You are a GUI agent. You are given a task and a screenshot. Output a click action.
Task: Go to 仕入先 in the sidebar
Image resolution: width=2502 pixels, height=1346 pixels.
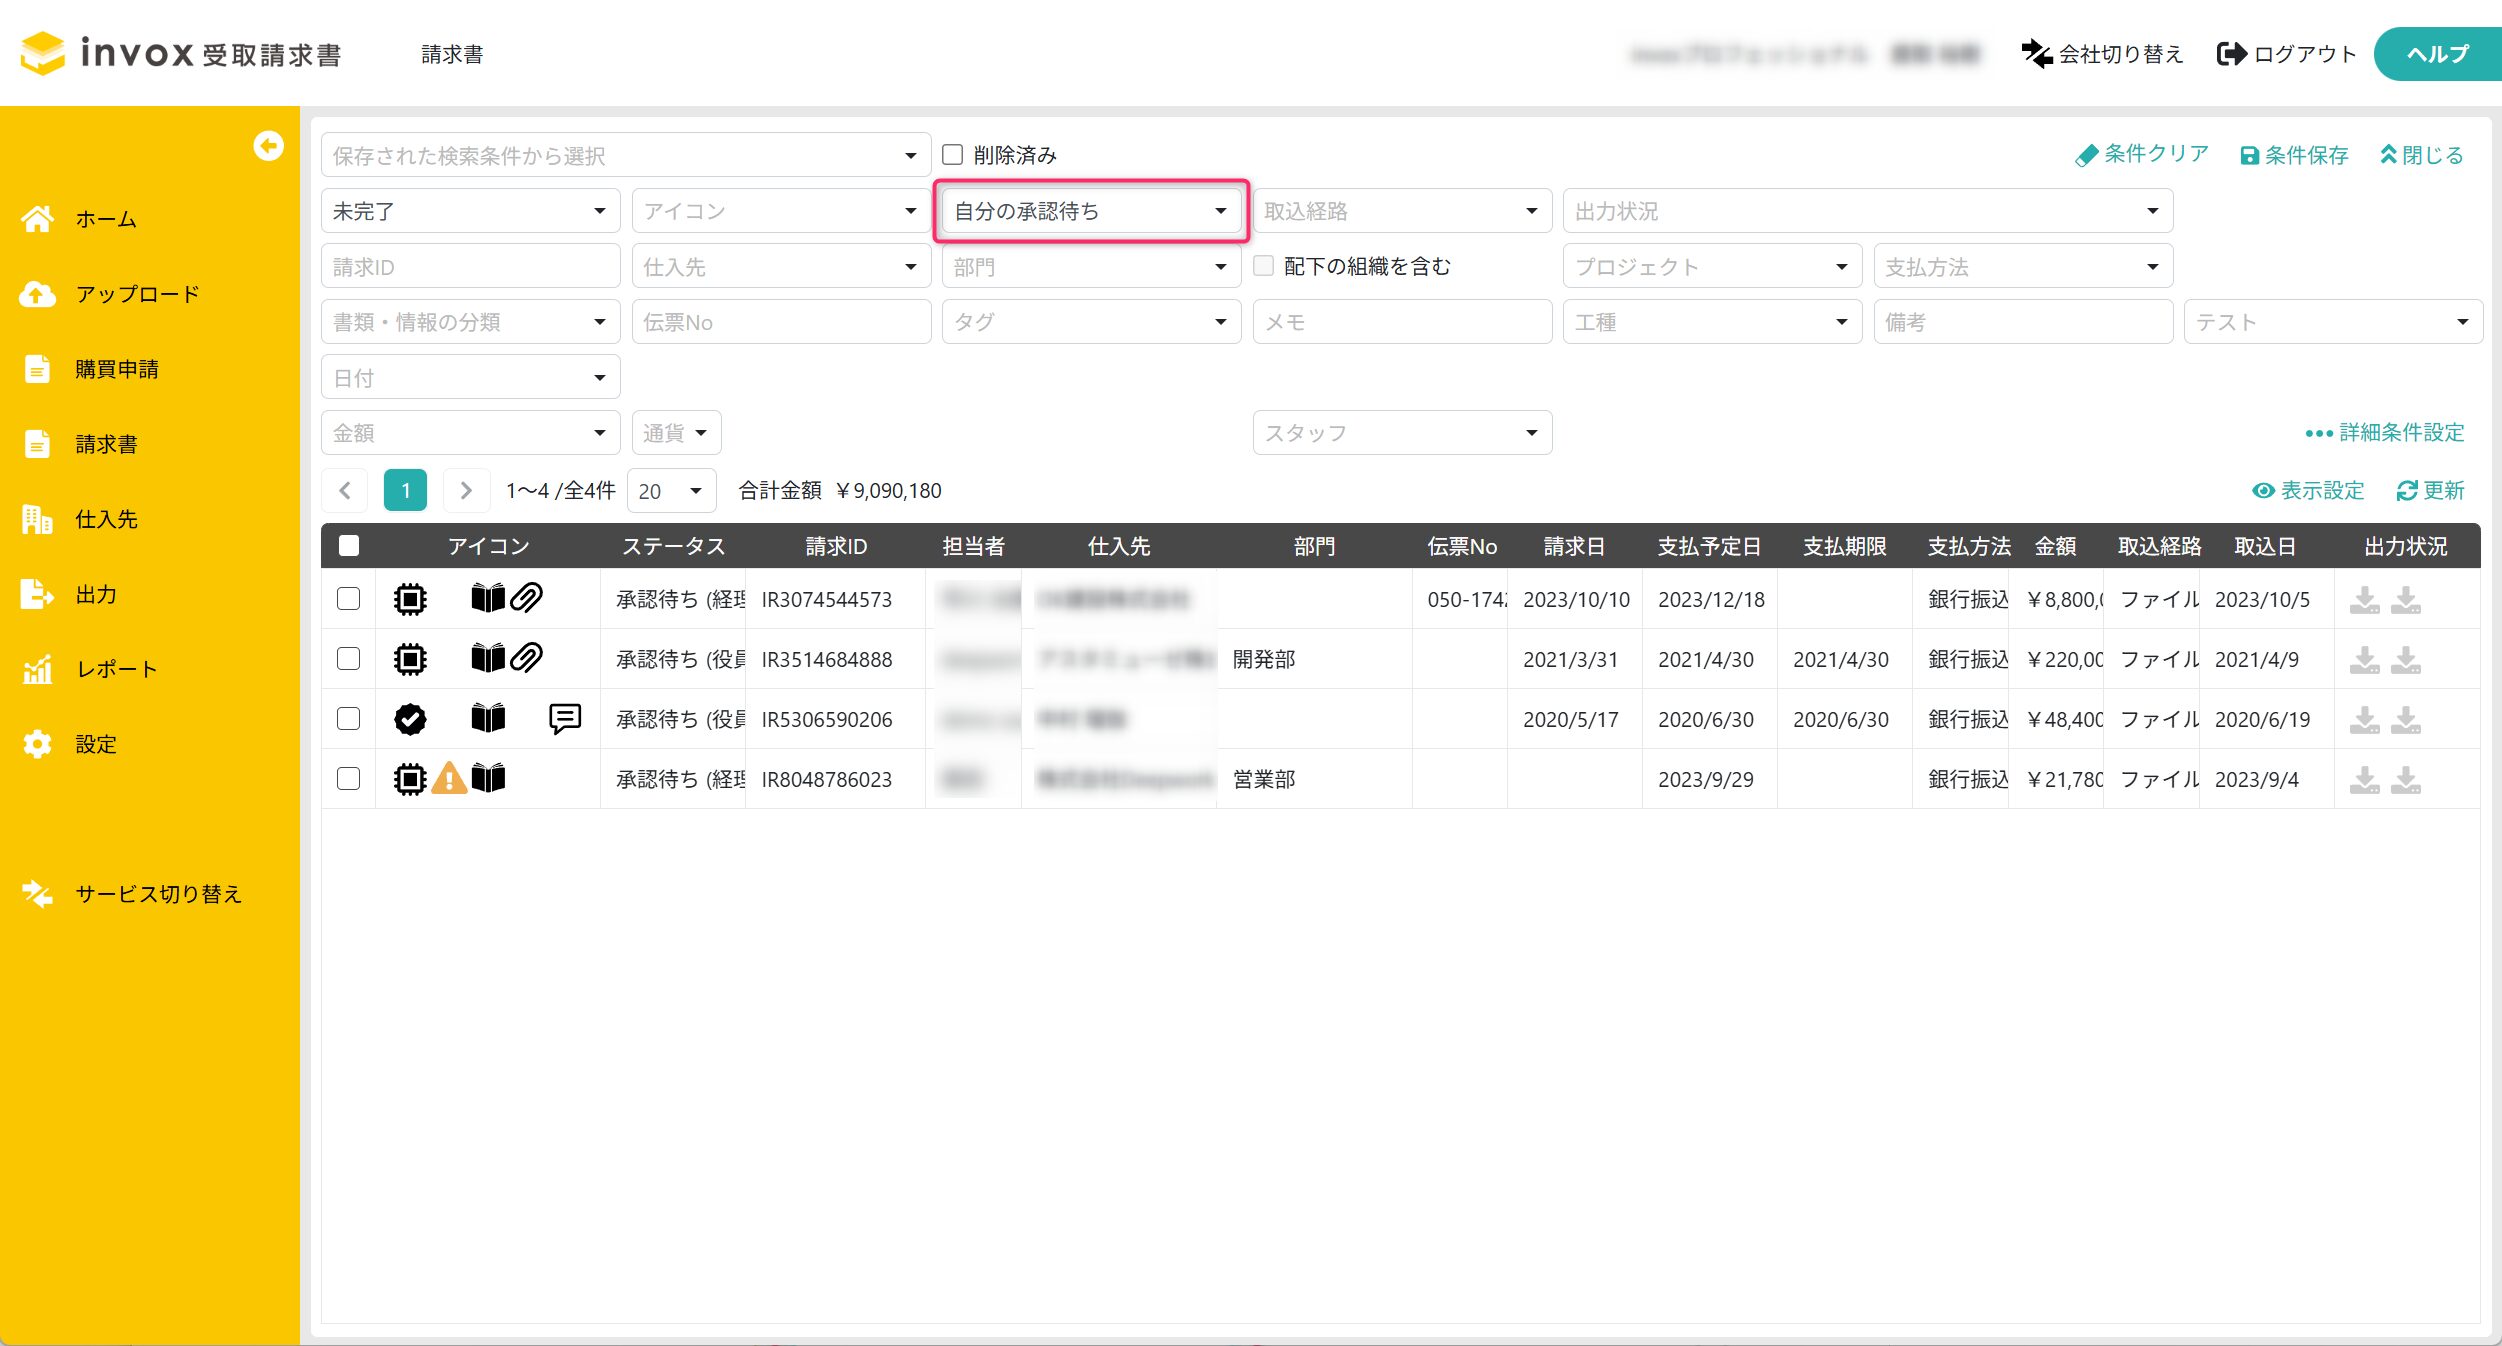pyautogui.click(x=106, y=519)
